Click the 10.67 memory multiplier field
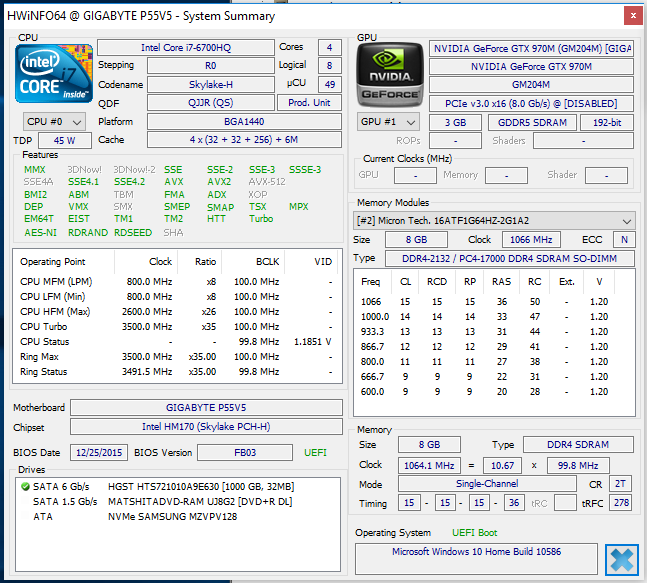Screen dimensions: 647x583 (x=502, y=465)
